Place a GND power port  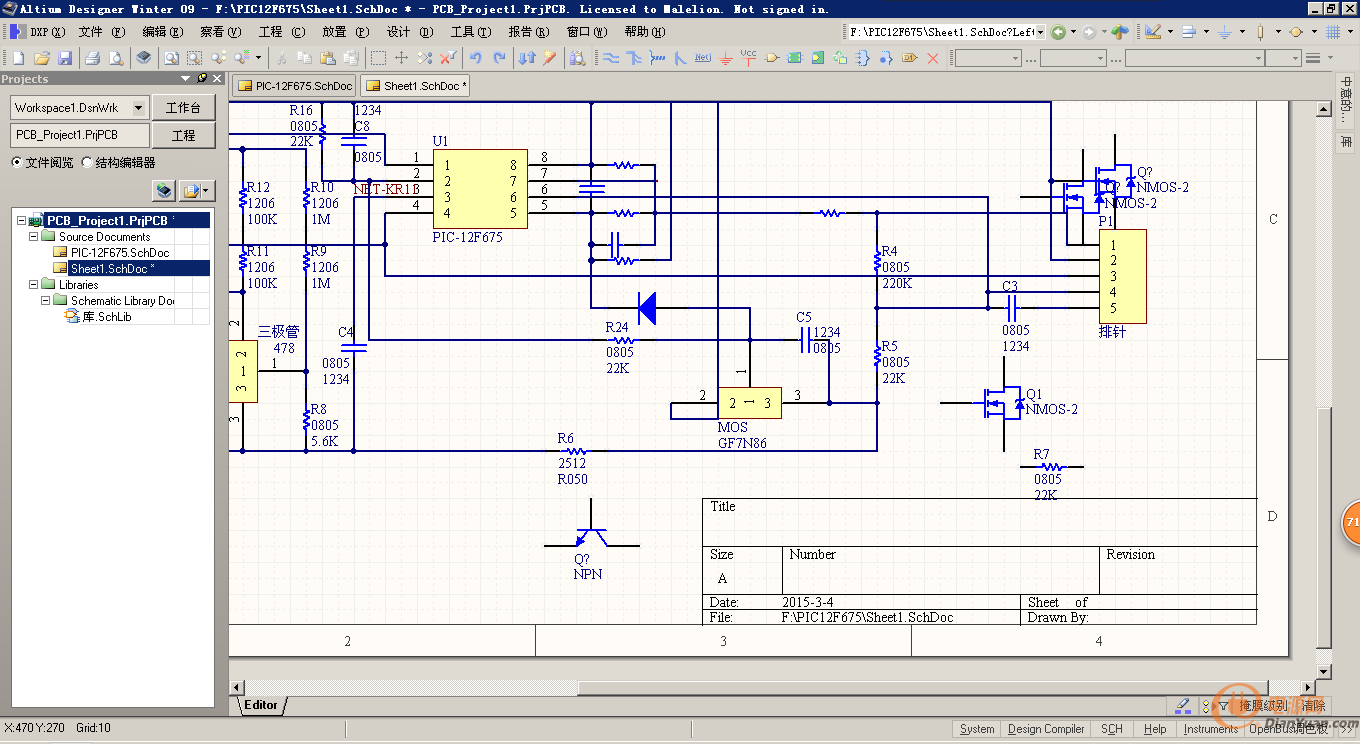coord(725,58)
